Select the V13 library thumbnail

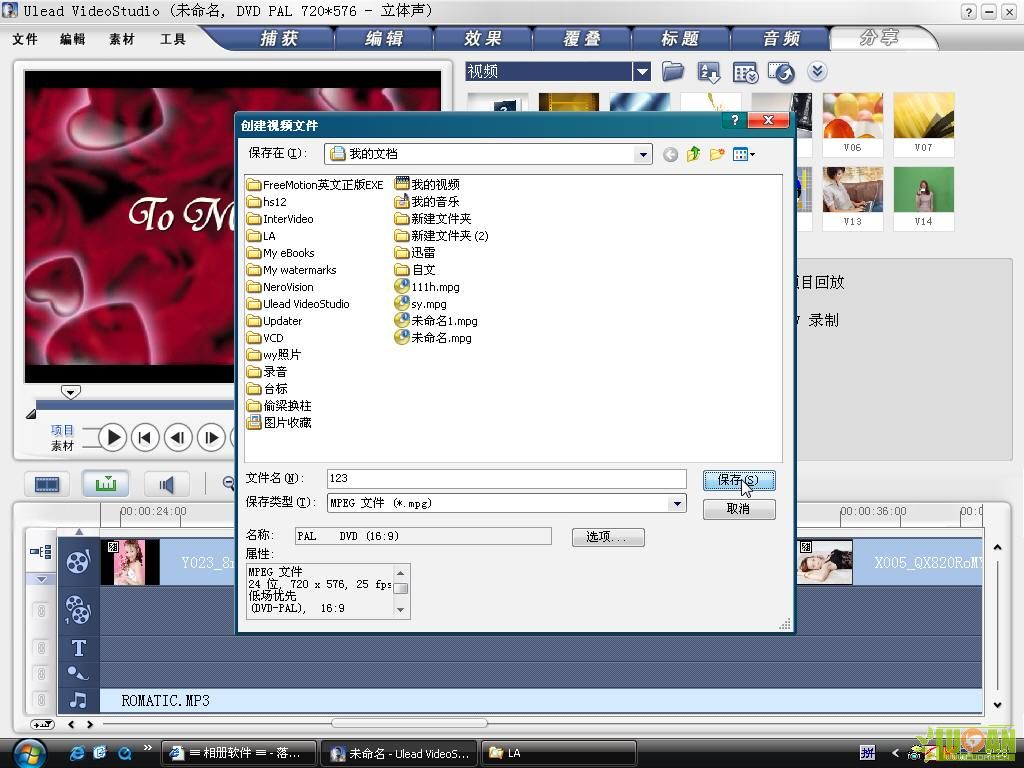coord(852,199)
